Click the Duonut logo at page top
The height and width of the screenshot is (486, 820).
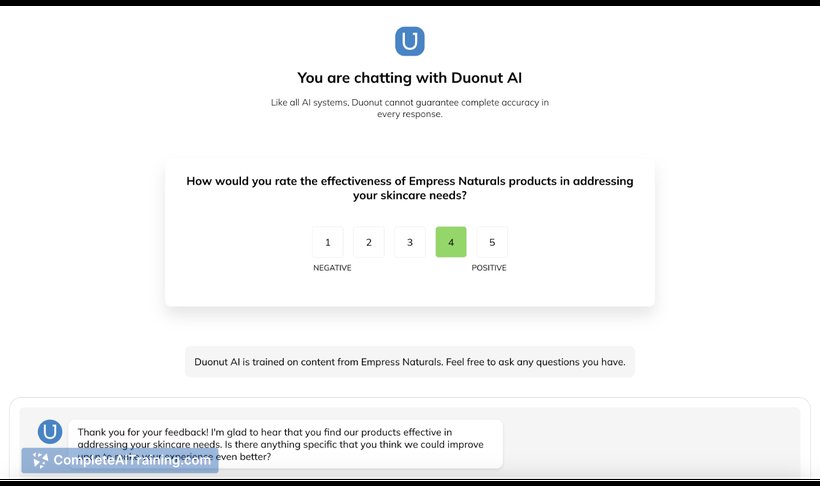click(x=409, y=41)
